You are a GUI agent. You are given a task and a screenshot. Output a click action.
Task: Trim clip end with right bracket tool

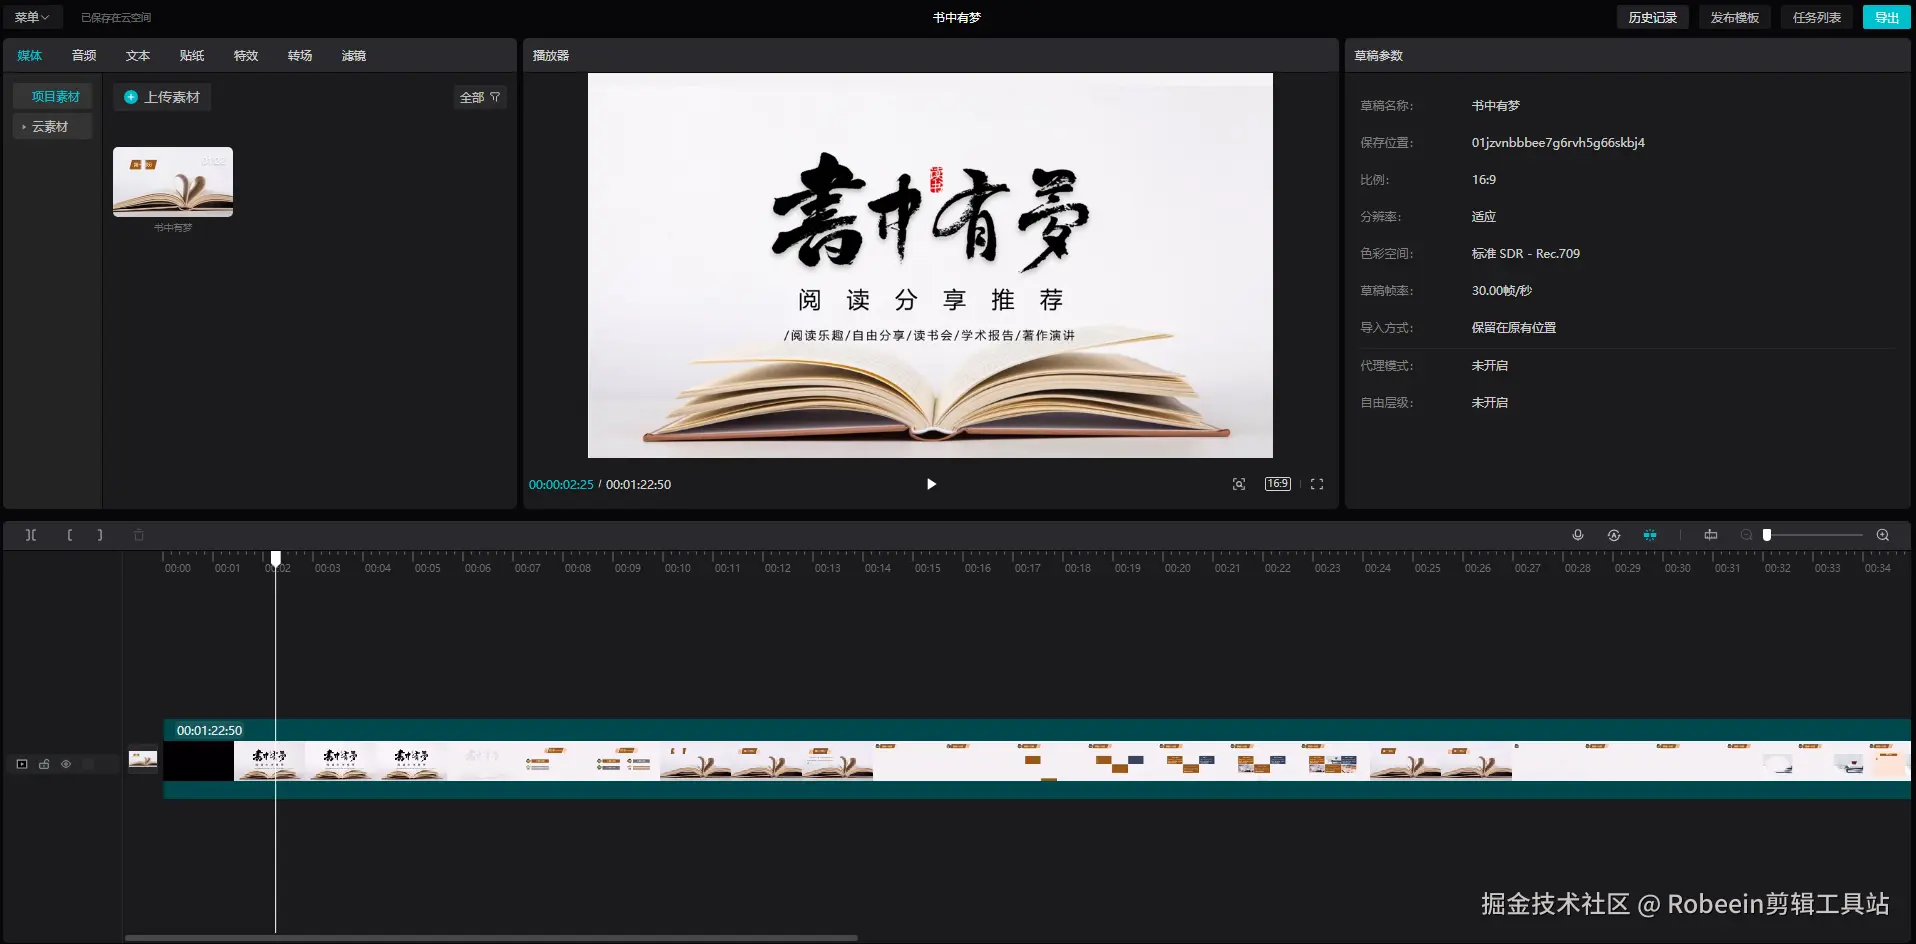point(100,535)
